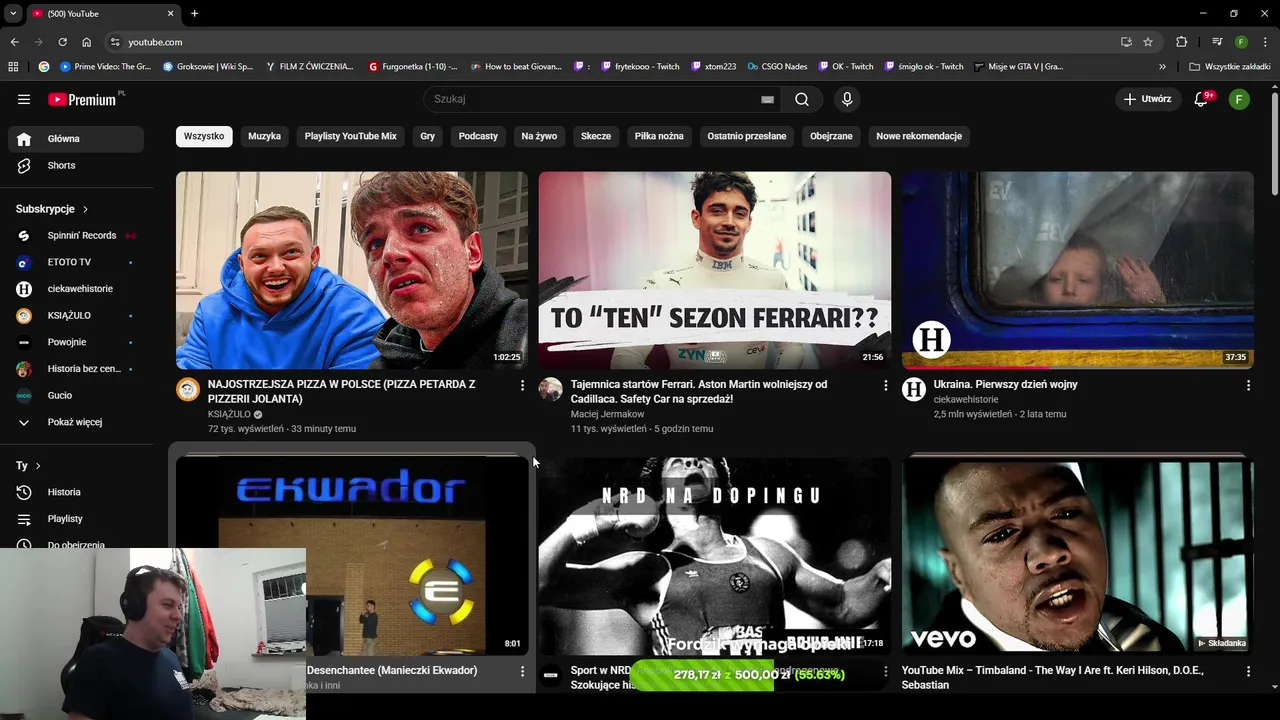
Task: Open more options for Ferrari video
Action: [885, 385]
